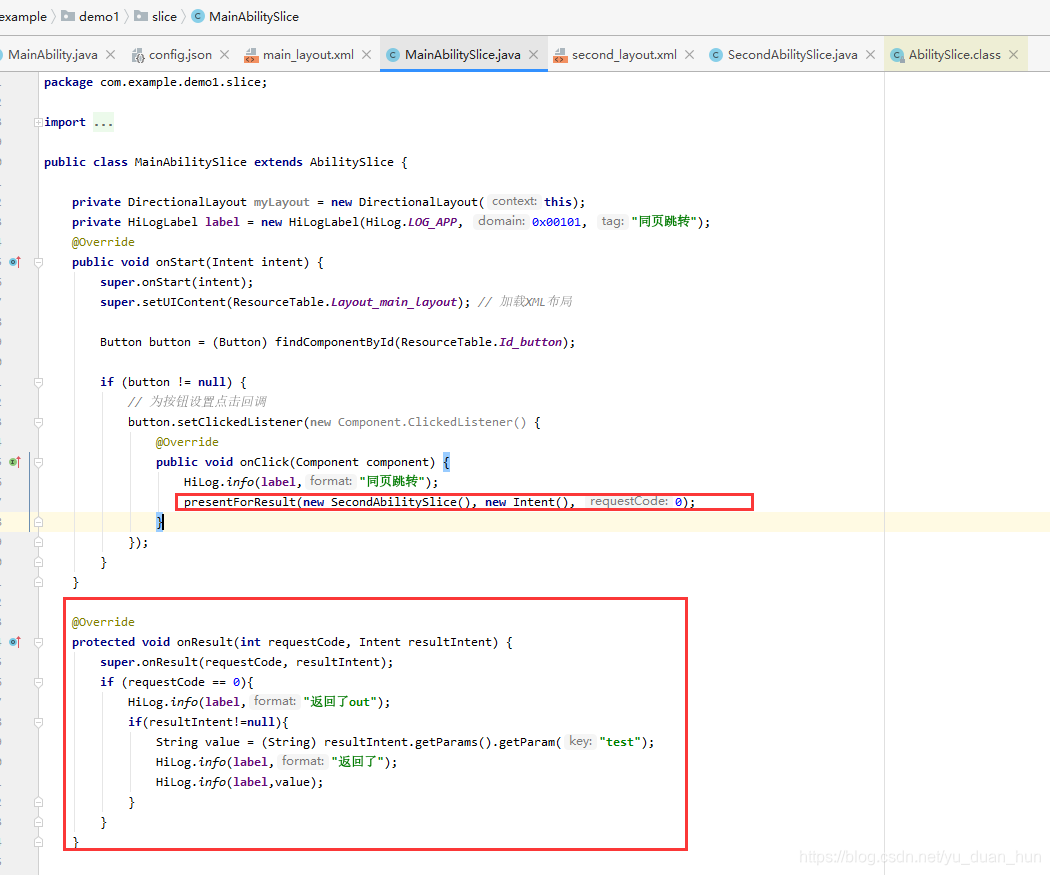The height and width of the screenshot is (875, 1050).
Task: Close the AbilitySlice.class tab
Action: [1013, 55]
